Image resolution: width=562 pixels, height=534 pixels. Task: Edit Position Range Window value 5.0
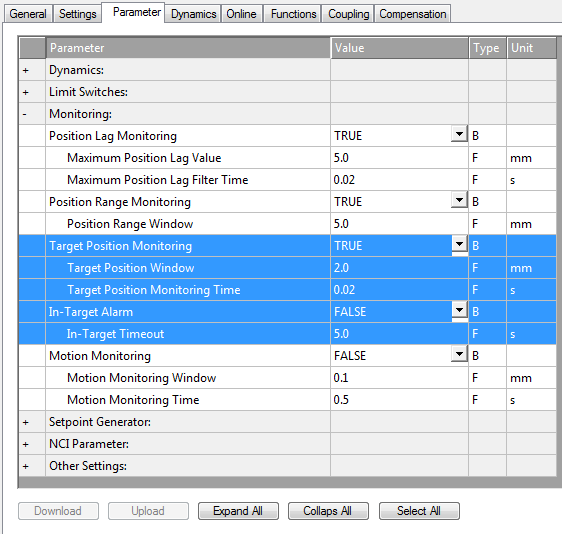point(399,224)
